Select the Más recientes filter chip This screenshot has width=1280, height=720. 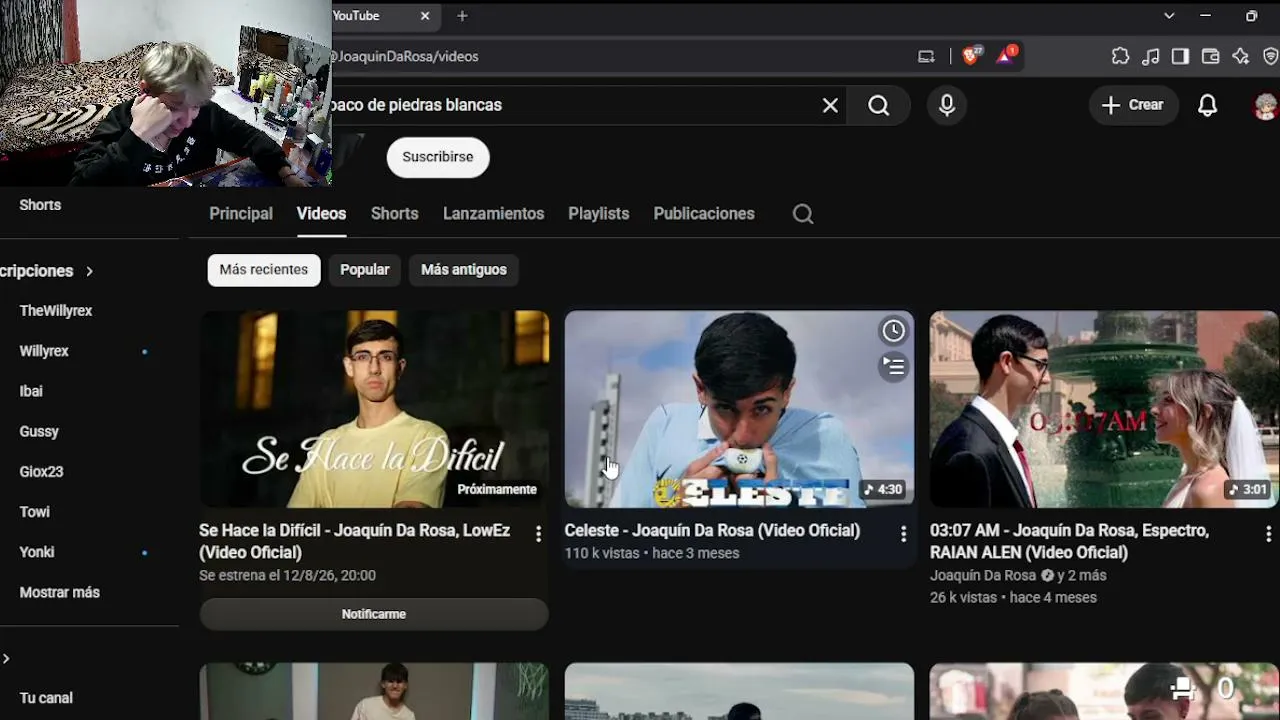point(264,270)
